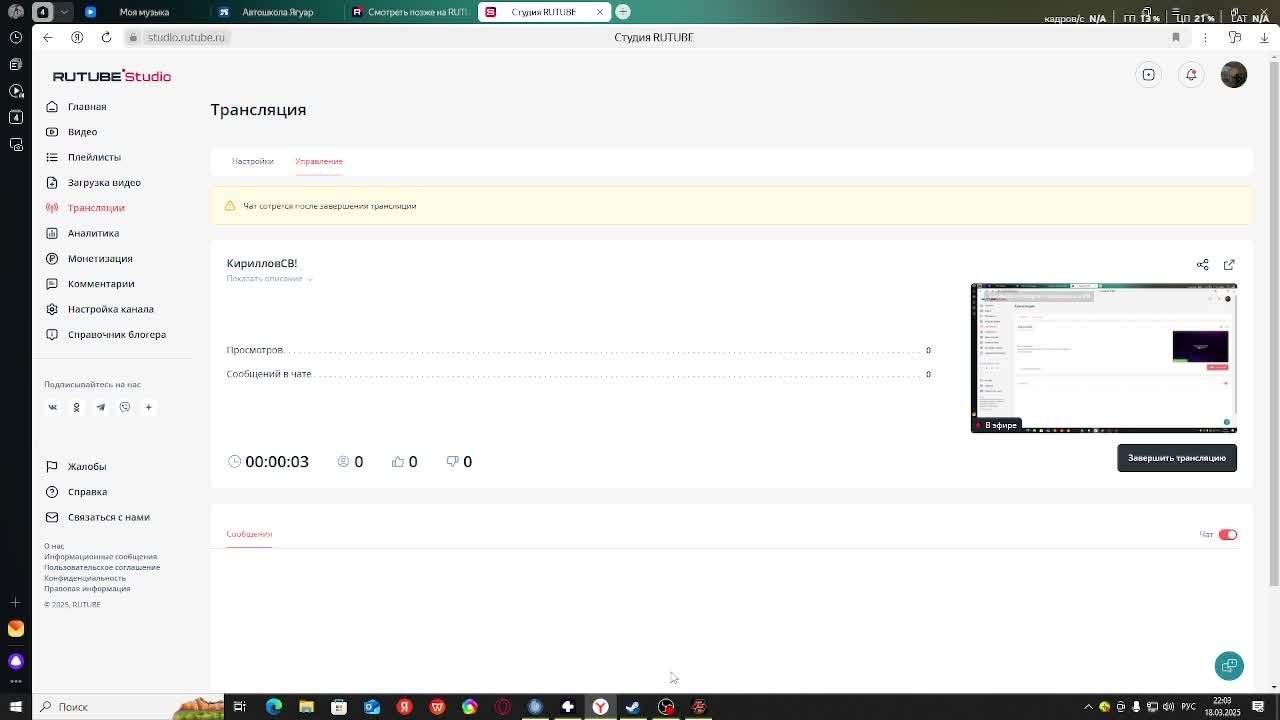This screenshot has height=720, width=1280.
Task: Switch to the Автошкола Ягуар browser tab
Action: click(277, 12)
